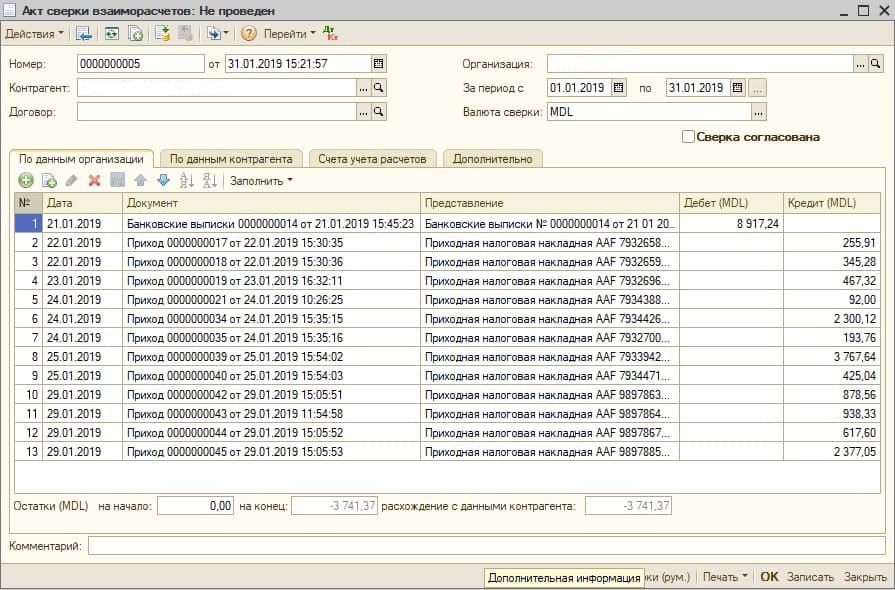Viewport: 895px width, 590px height.
Task: Open the Действия dropdown menu
Action: (x=34, y=34)
